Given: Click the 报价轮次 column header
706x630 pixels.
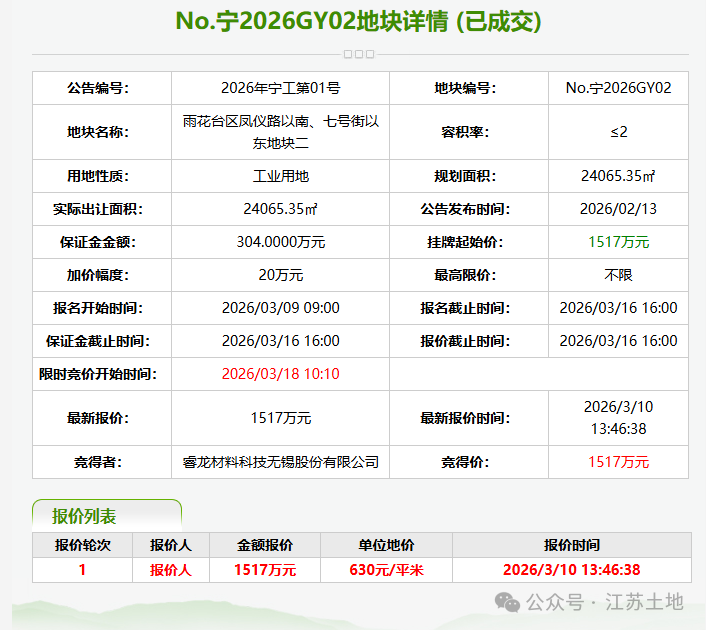Looking at the screenshot, I should [x=82, y=545].
